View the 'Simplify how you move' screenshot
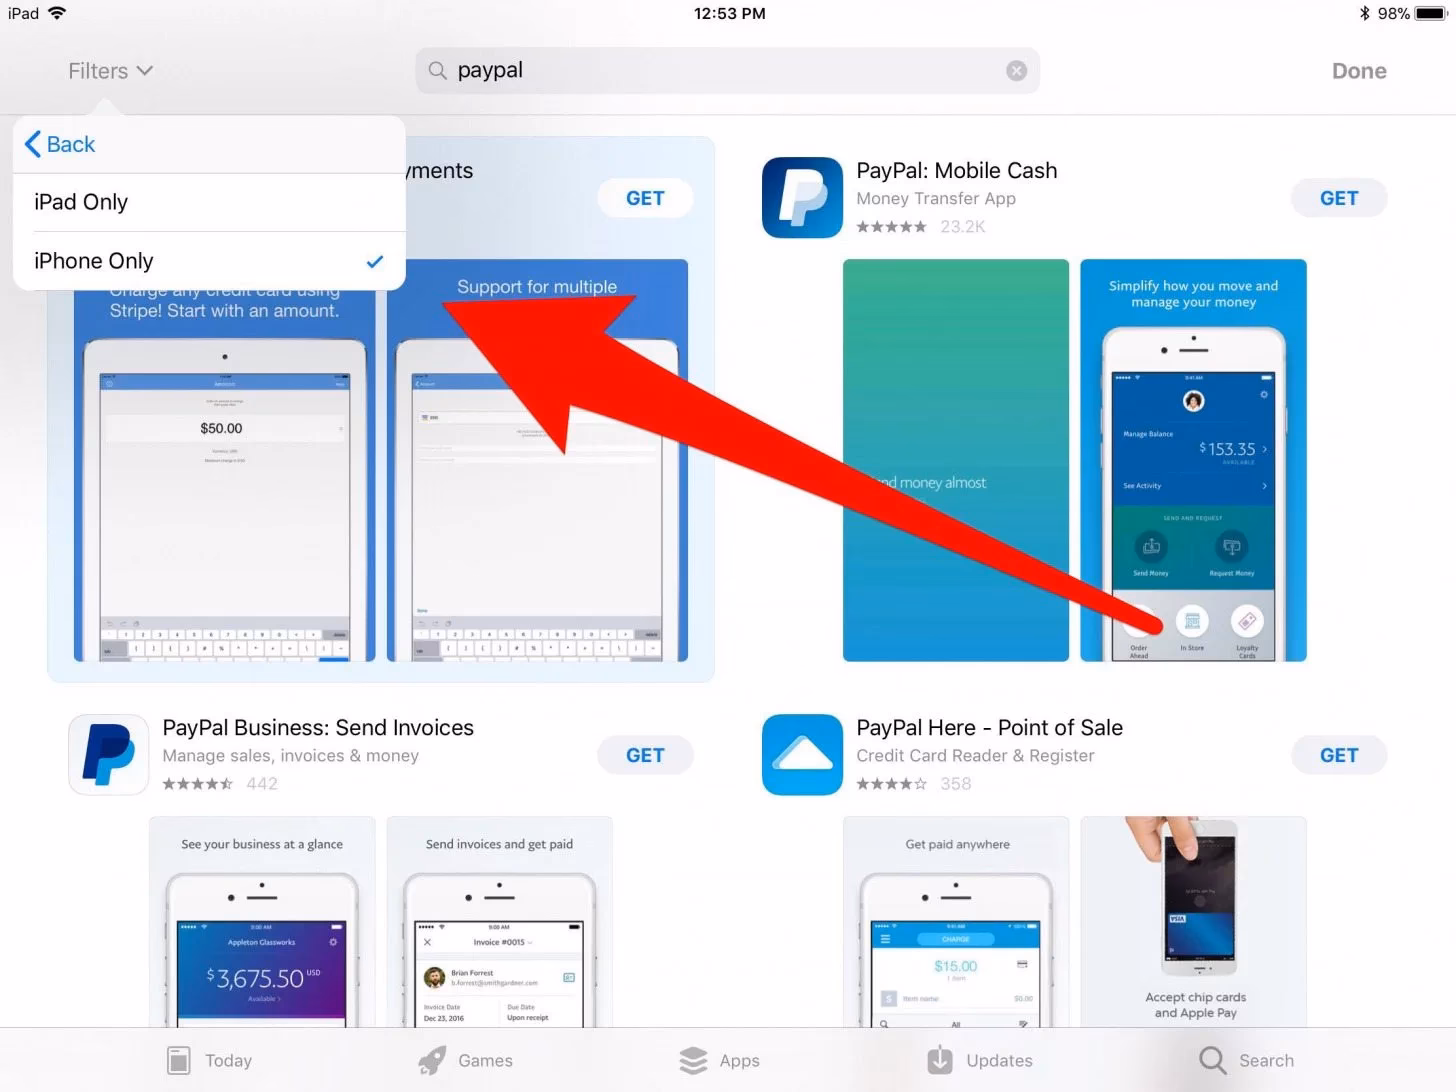1456x1092 pixels. pyautogui.click(x=1193, y=460)
